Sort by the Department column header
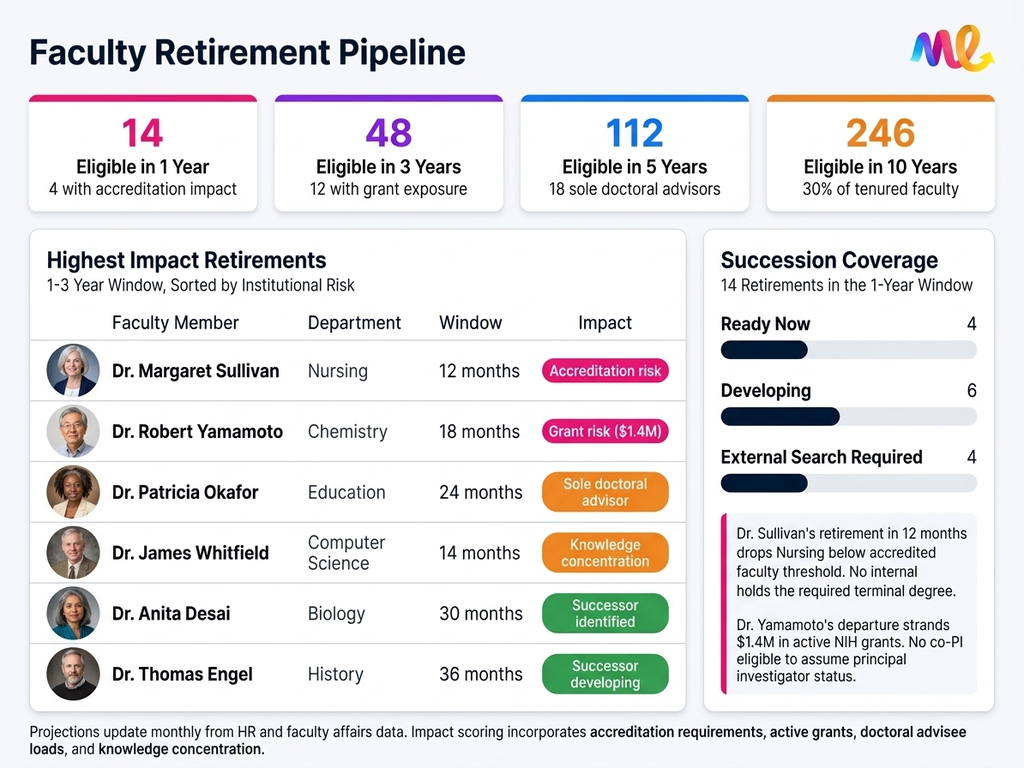Viewport: 1024px width, 768px height. pos(354,323)
